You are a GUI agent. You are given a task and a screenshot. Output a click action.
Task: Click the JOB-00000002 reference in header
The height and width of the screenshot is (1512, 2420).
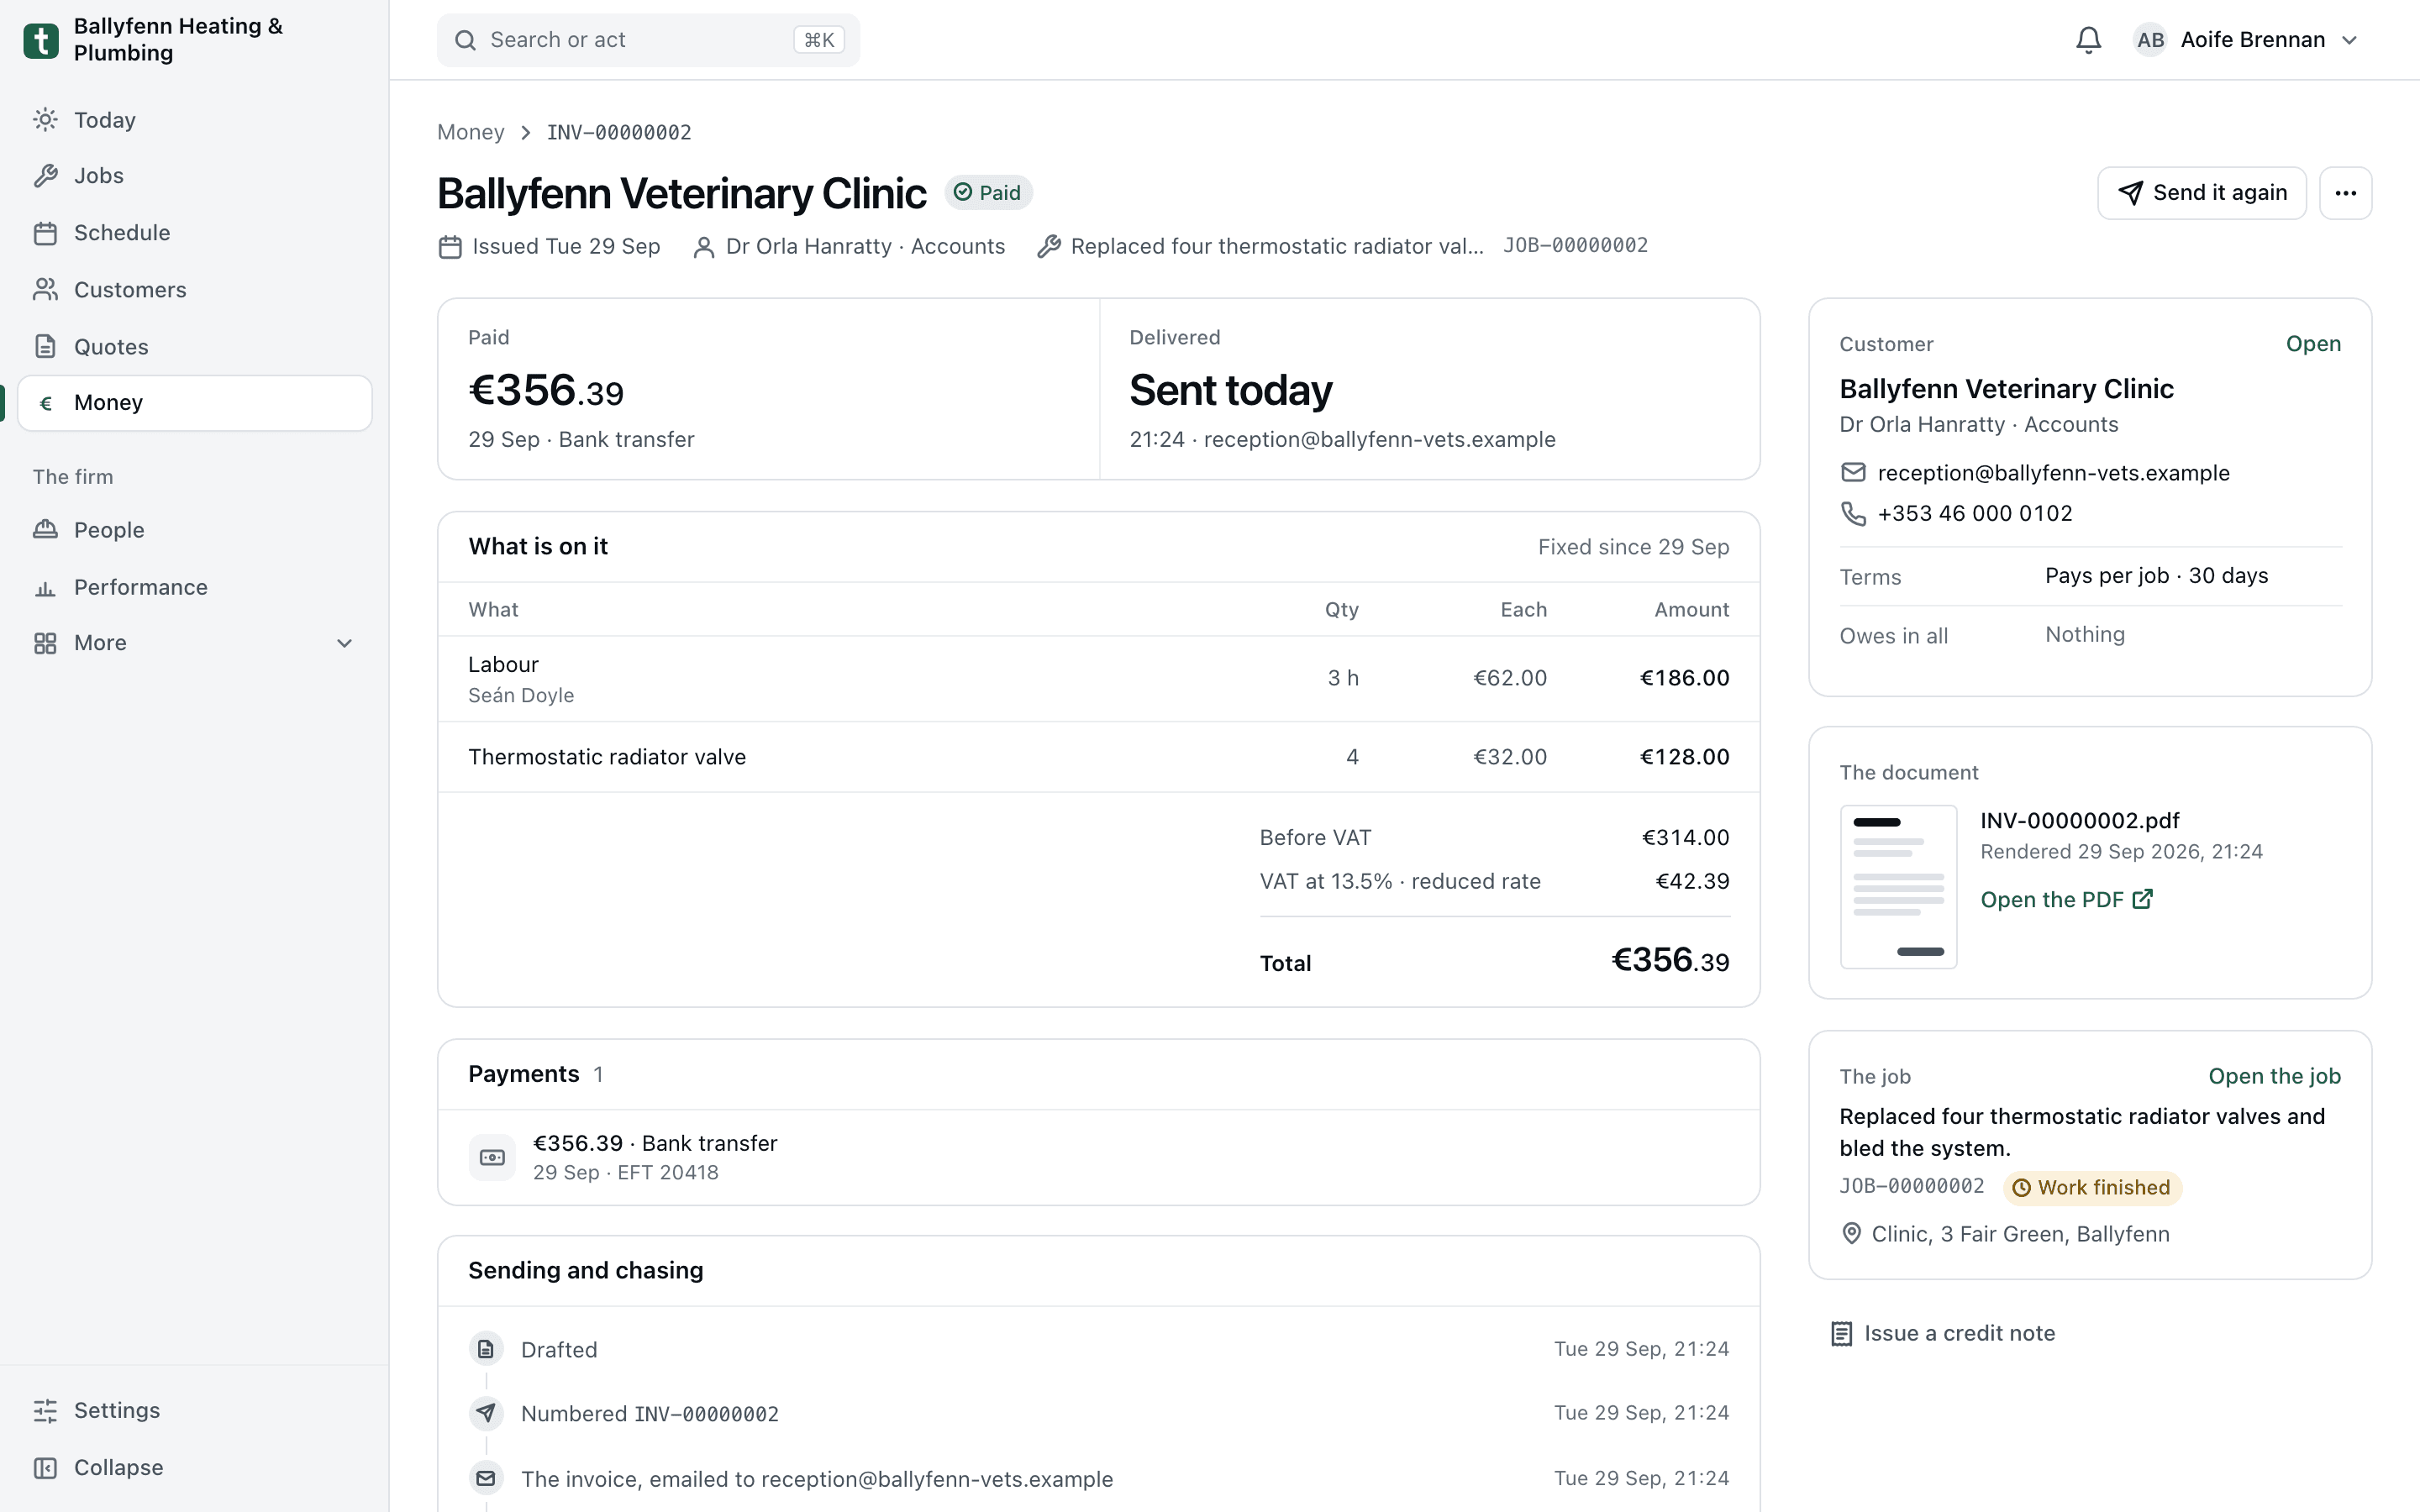[1575, 245]
